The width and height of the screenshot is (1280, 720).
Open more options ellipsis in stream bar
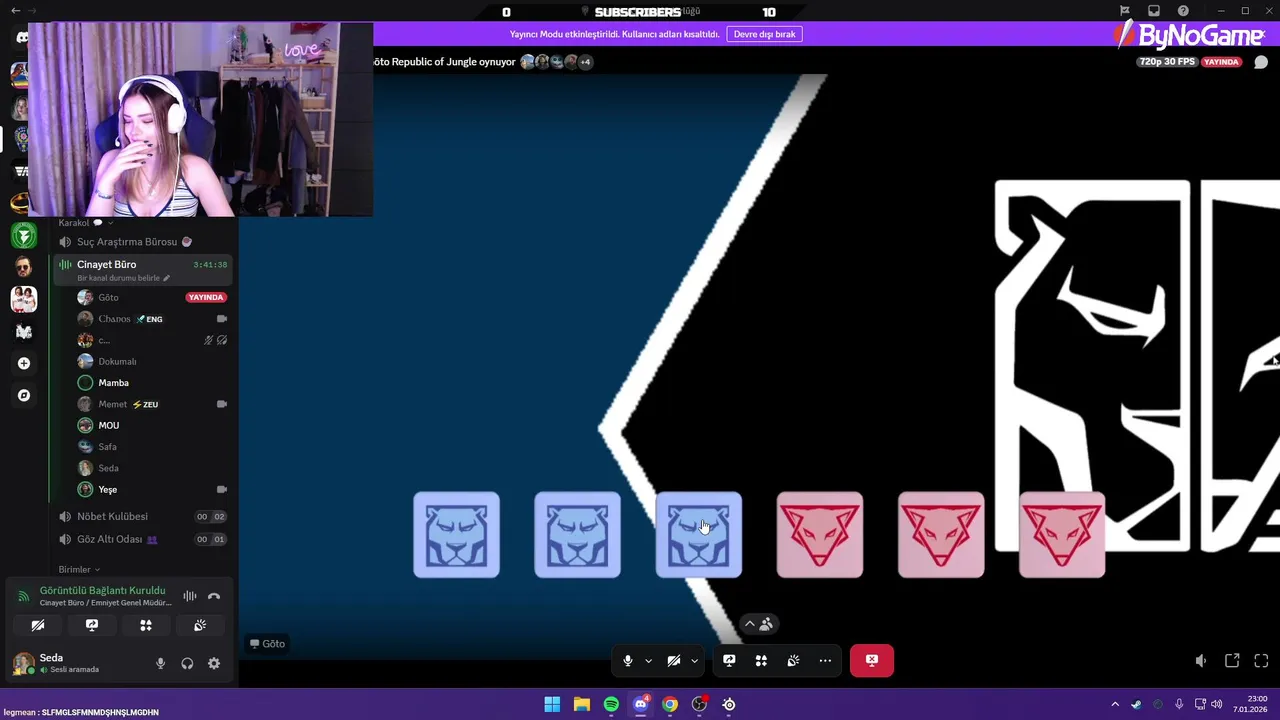point(825,660)
